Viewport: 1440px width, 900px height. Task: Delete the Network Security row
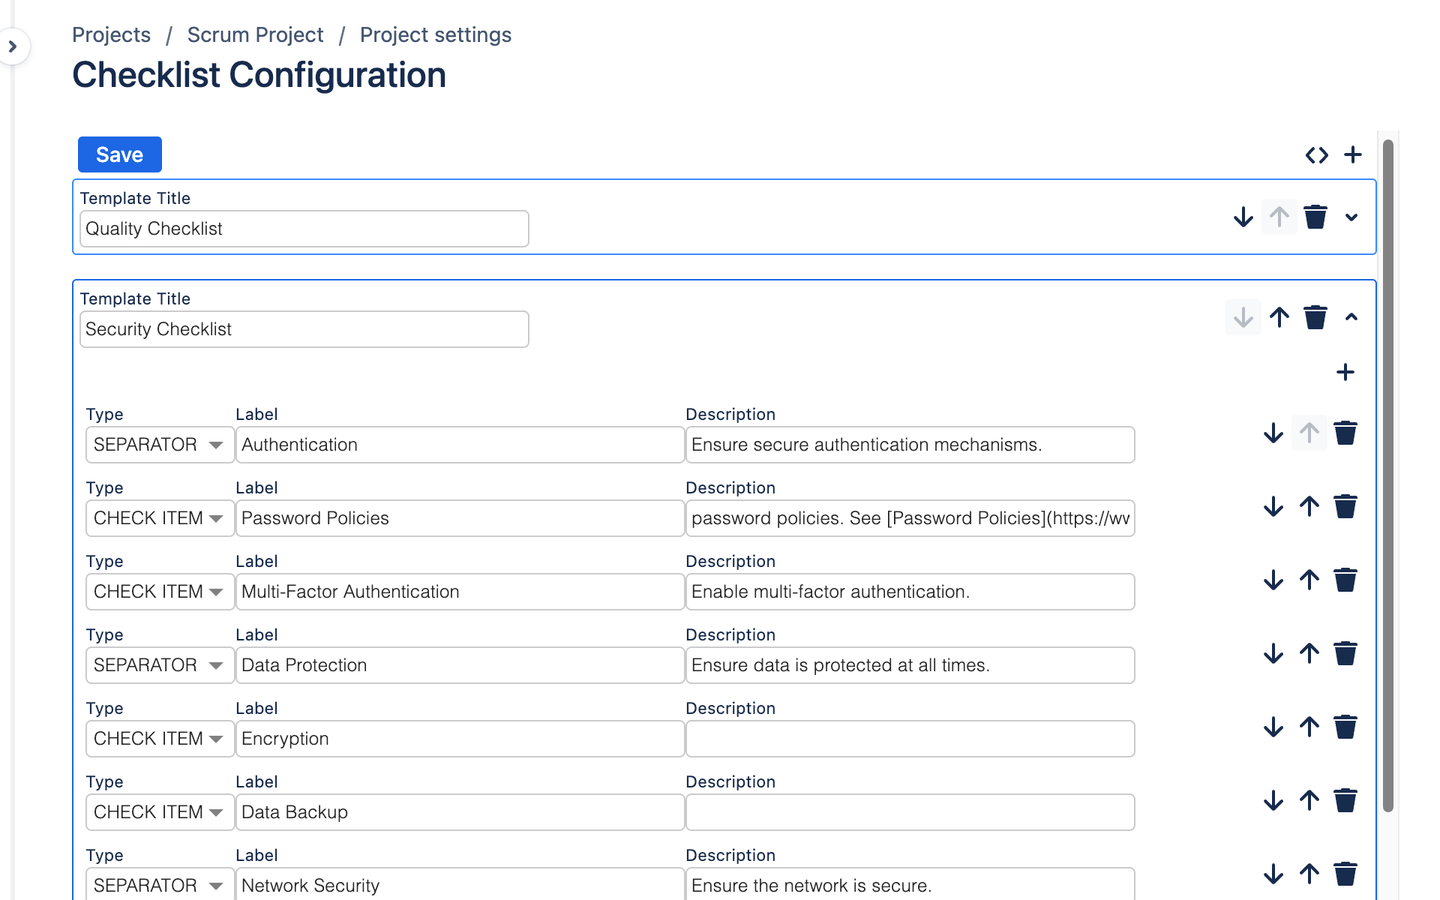click(x=1345, y=874)
